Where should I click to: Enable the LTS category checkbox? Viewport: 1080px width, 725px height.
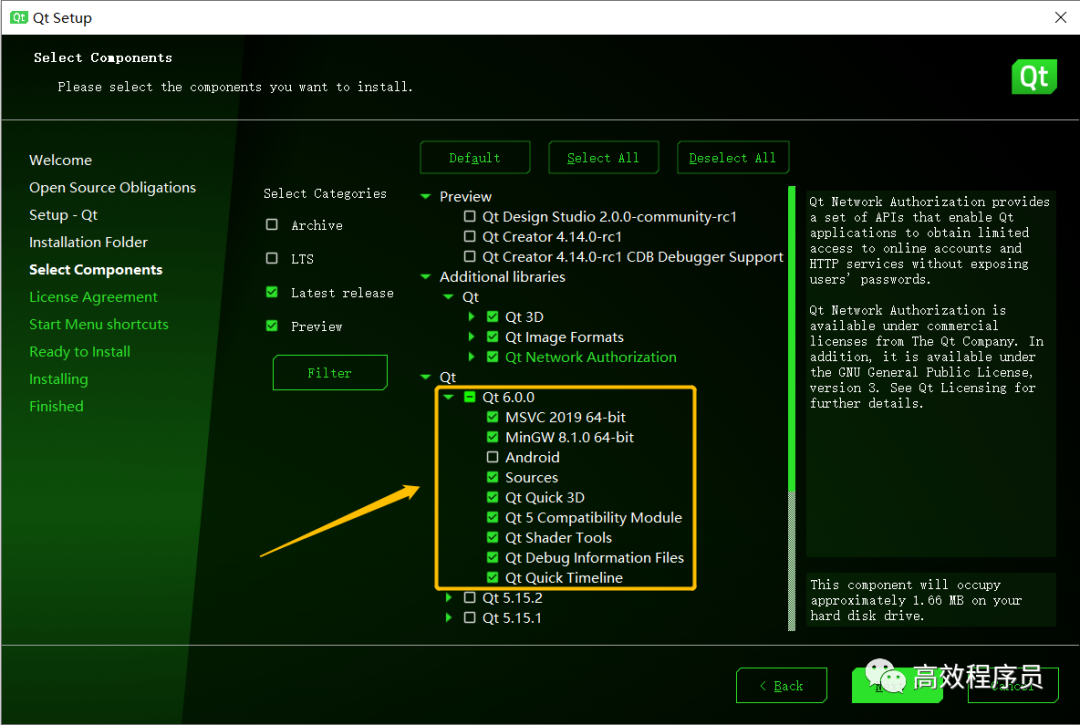click(x=272, y=258)
